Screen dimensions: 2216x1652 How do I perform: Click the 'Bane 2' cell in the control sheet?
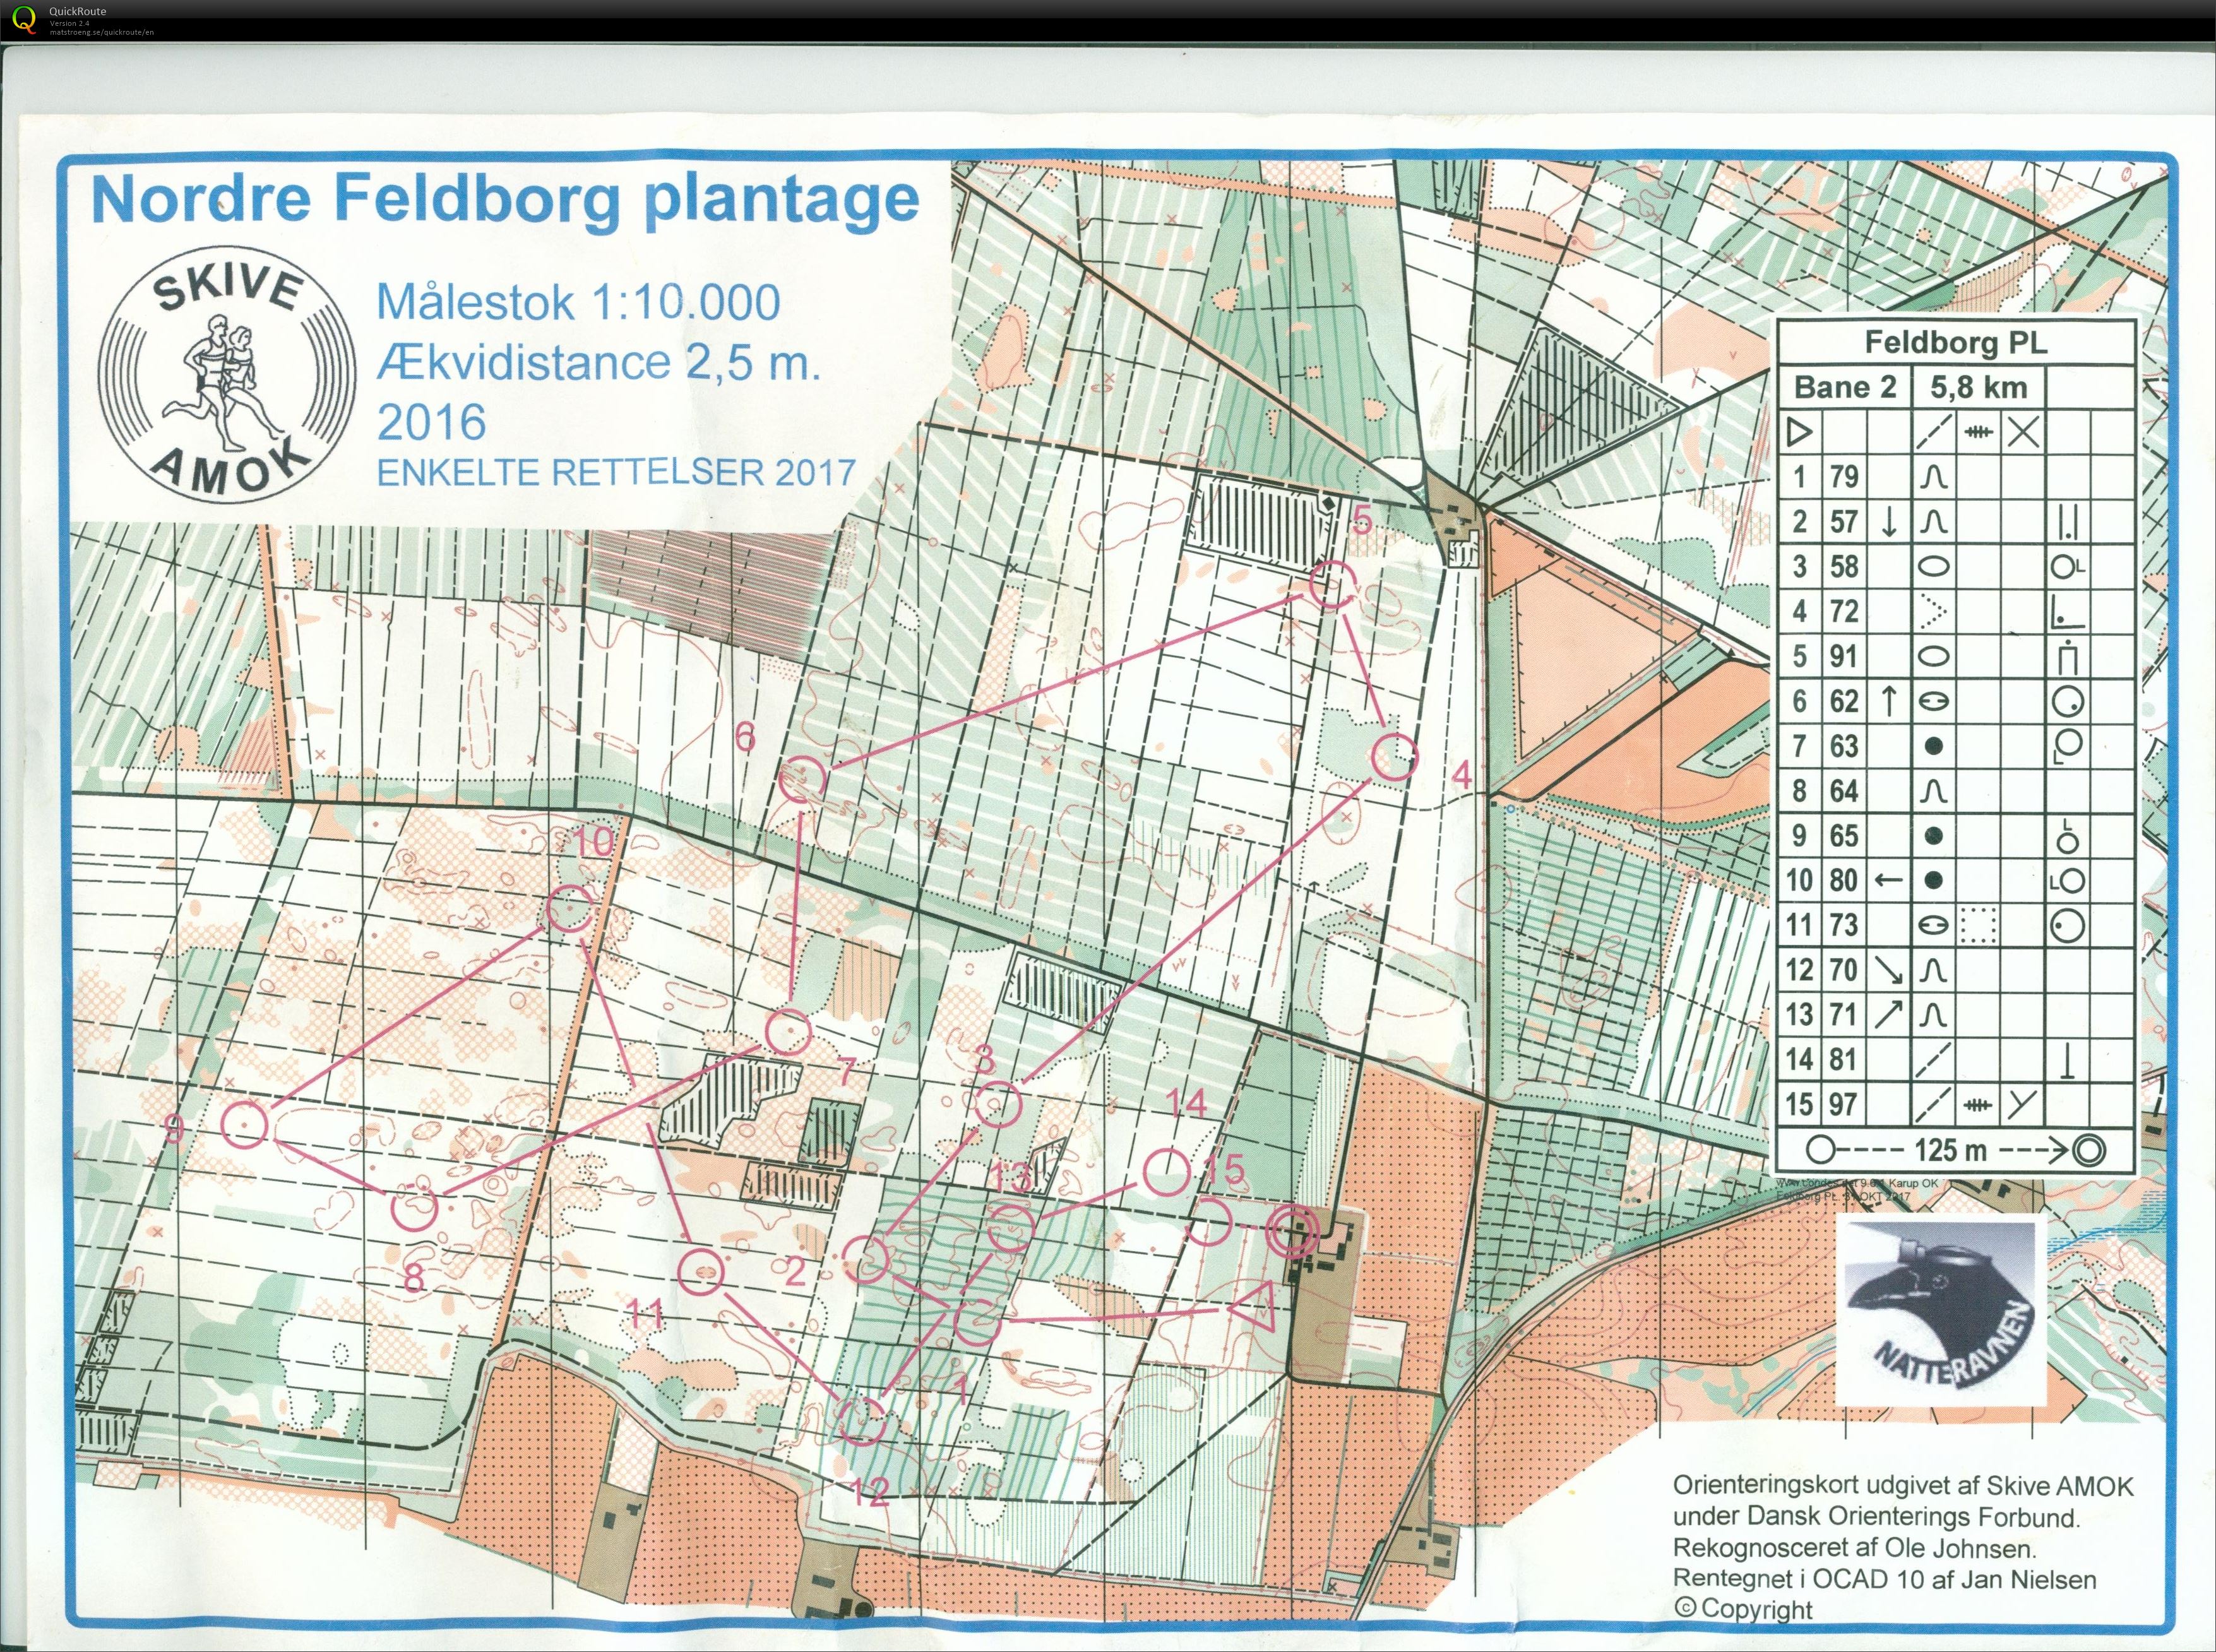click(1845, 387)
